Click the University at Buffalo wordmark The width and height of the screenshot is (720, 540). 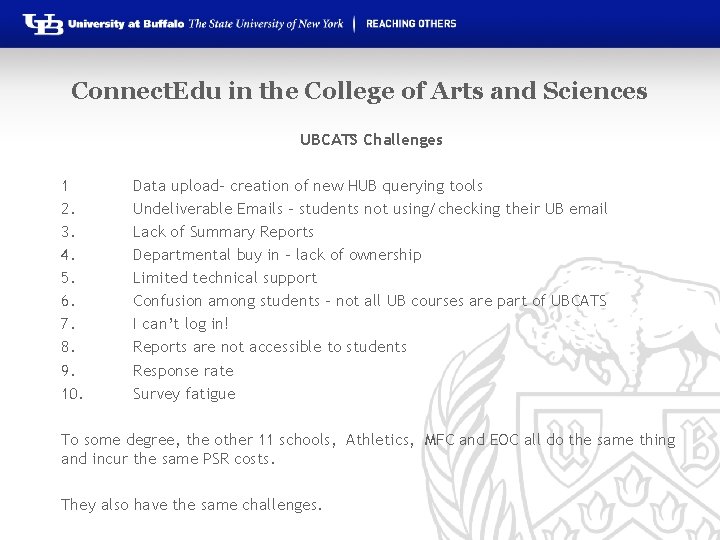125,24
